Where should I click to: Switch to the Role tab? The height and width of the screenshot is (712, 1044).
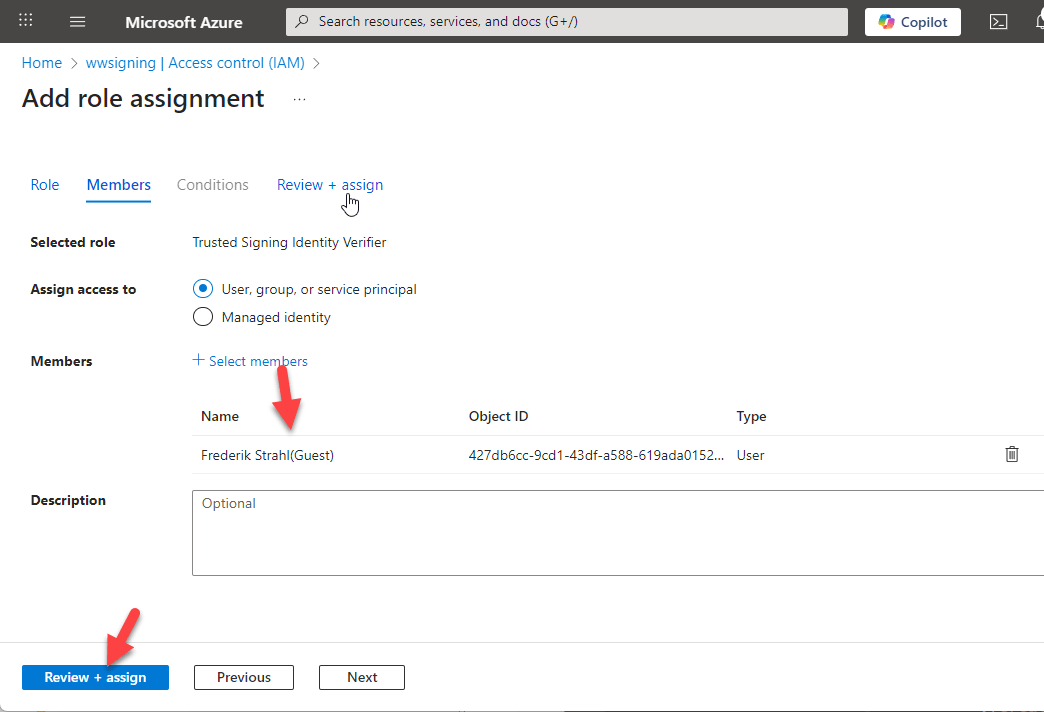point(44,184)
